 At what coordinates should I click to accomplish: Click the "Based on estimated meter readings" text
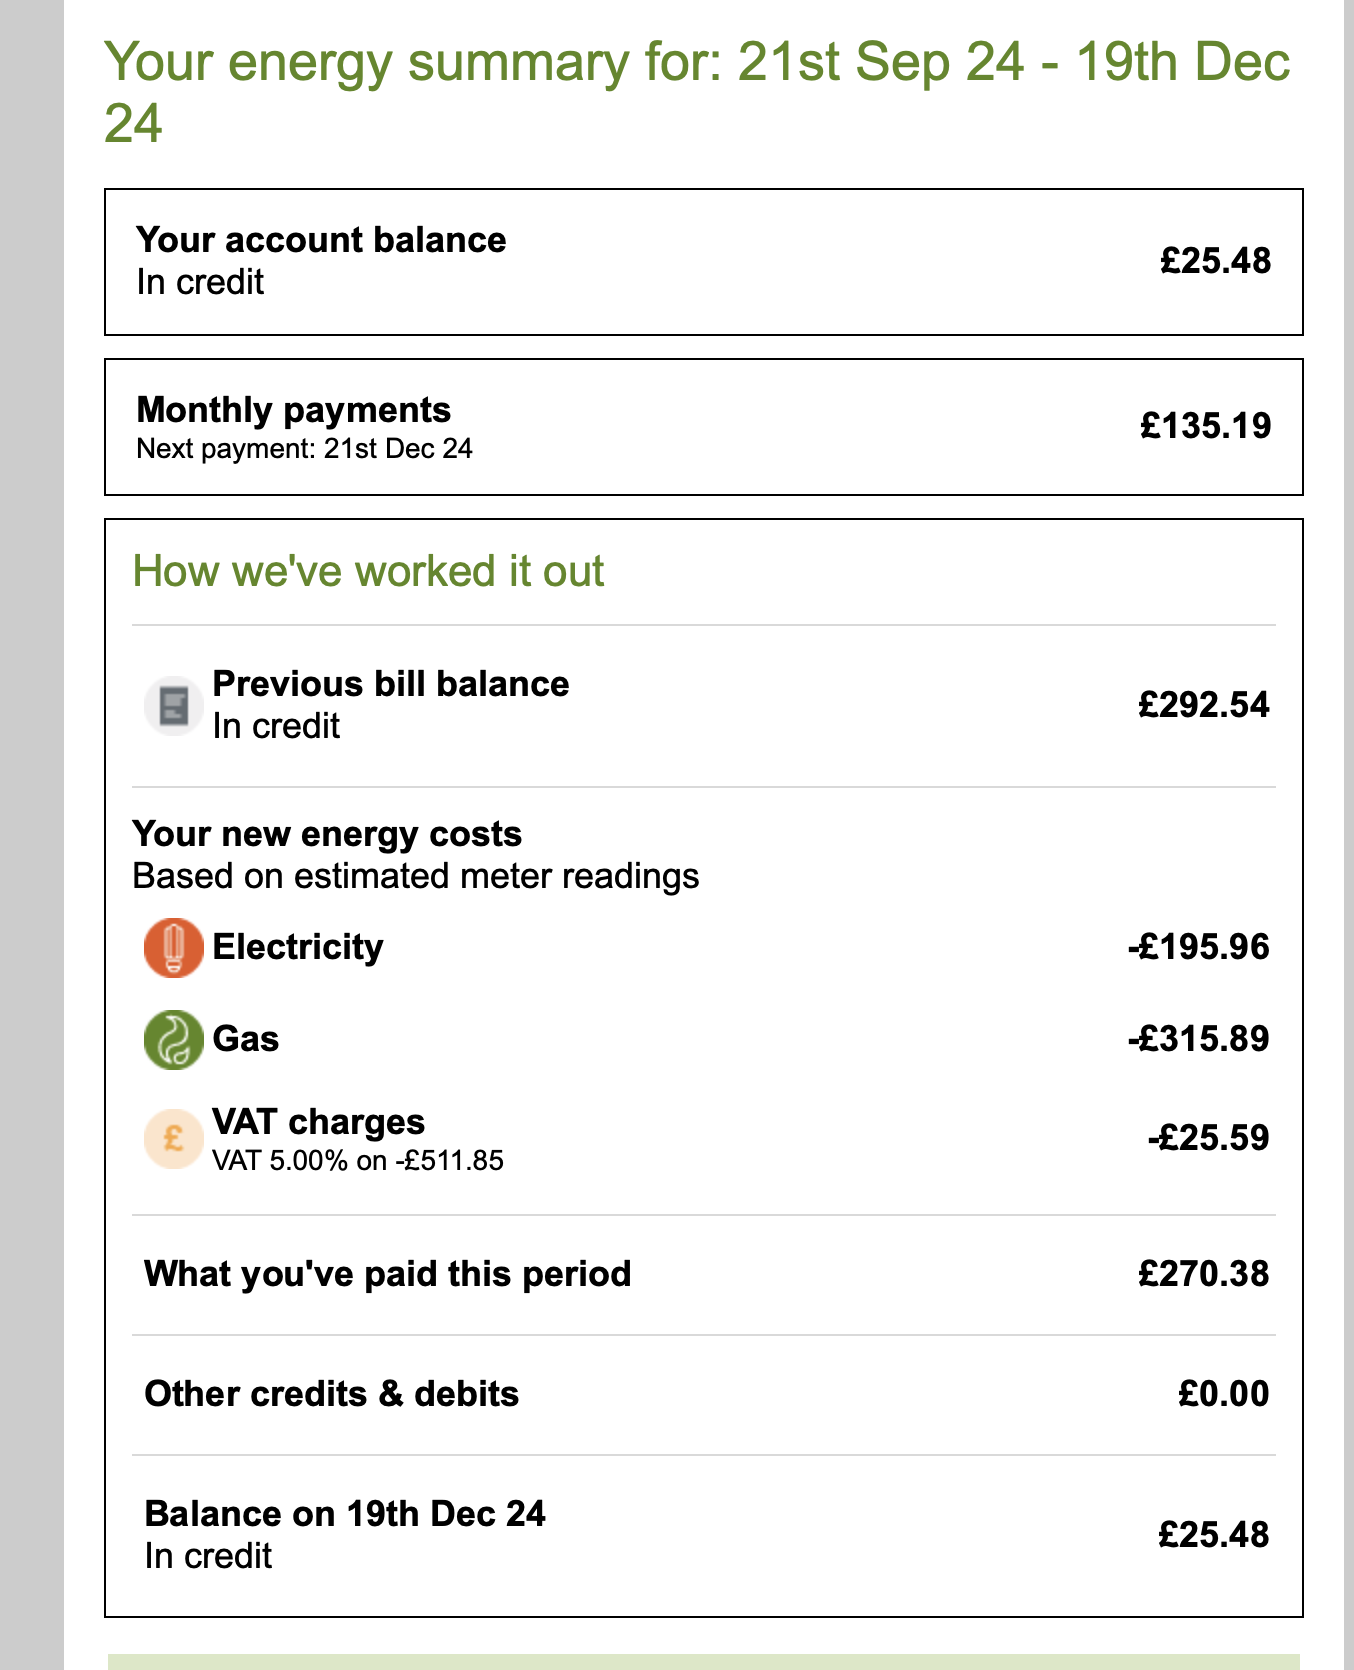[x=415, y=876]
